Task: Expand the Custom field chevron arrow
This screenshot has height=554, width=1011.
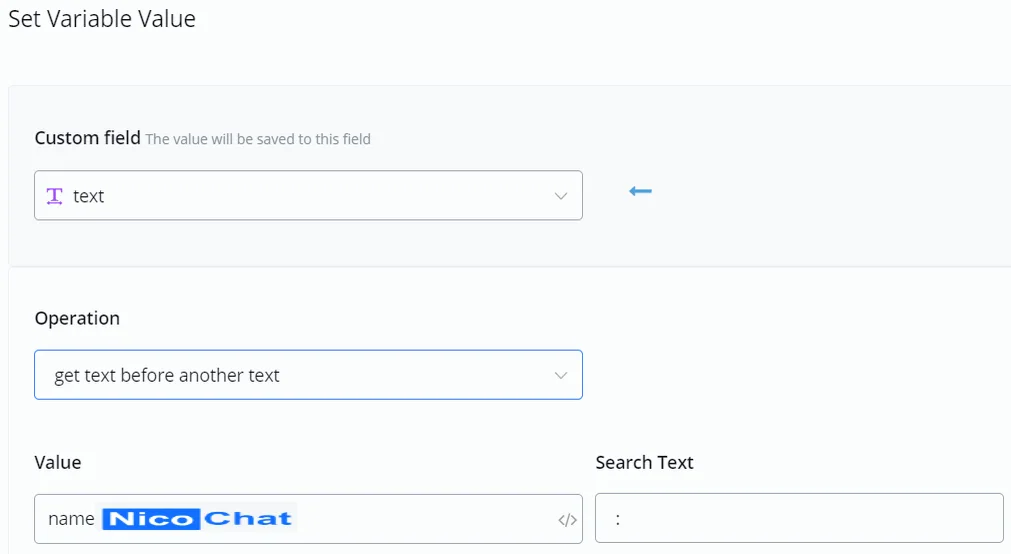Action: 561,196
